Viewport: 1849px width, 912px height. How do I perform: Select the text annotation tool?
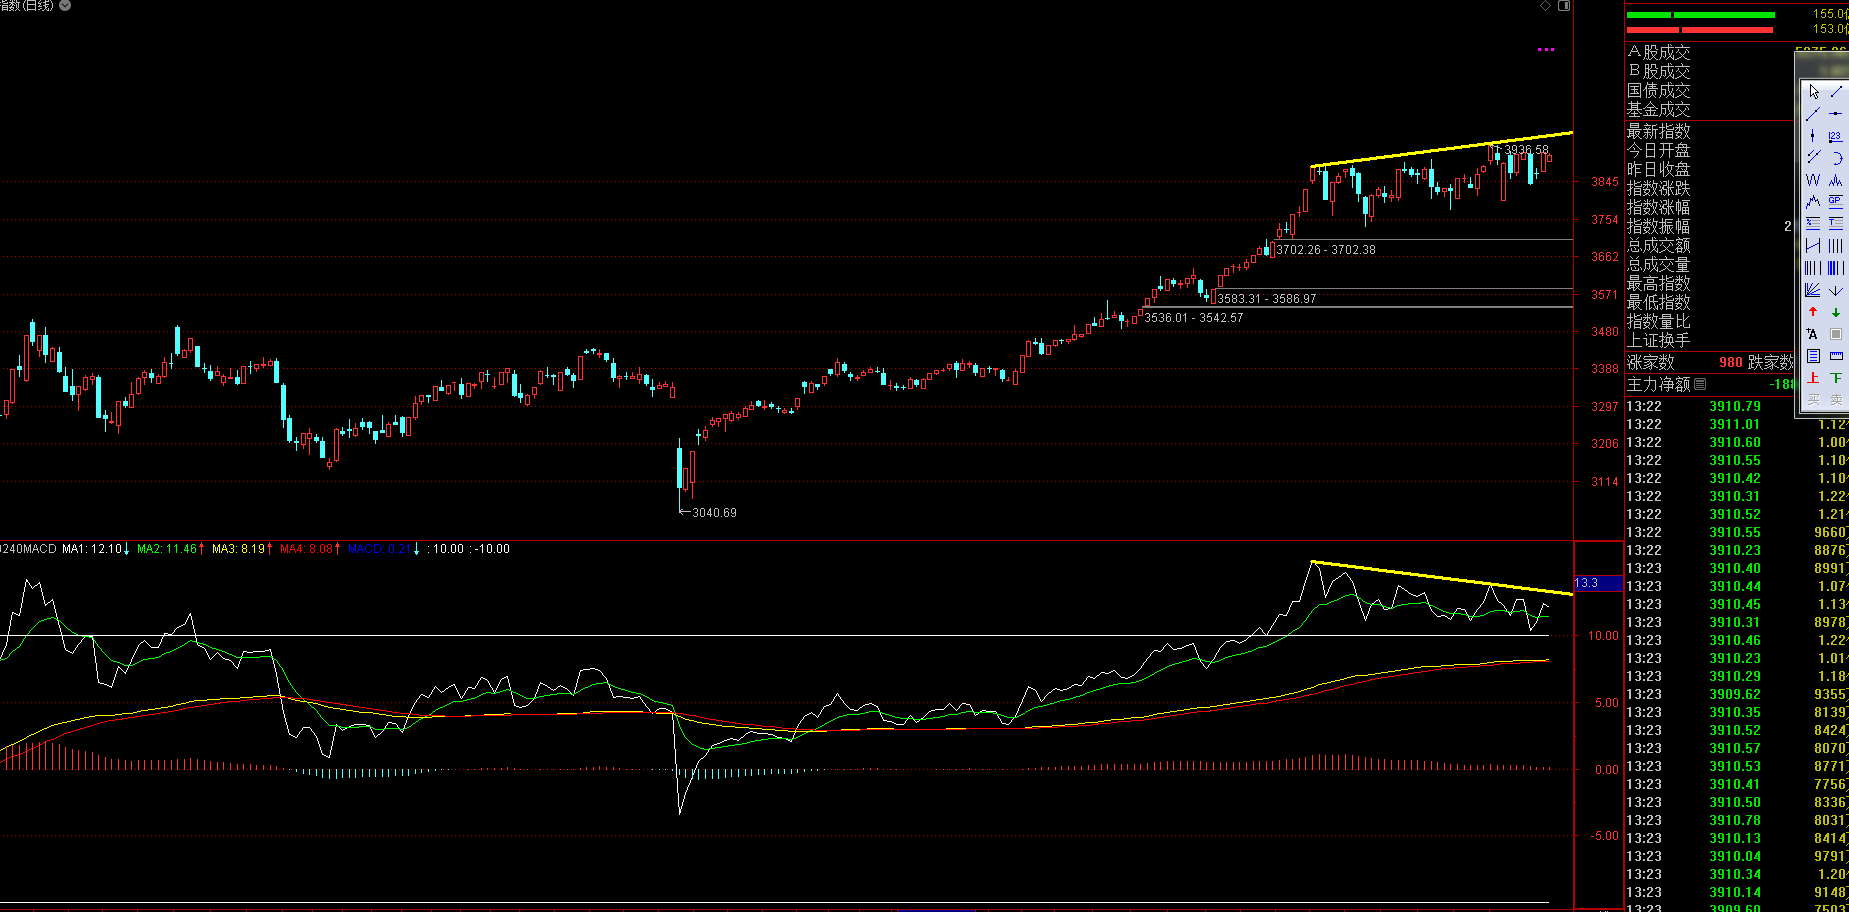pyautogui.click(x=1813, y=334)
